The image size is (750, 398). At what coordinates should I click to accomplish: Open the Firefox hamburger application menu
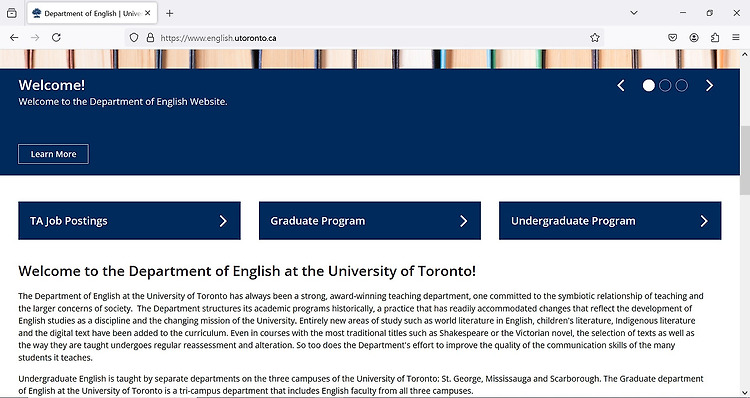[736, 37]
